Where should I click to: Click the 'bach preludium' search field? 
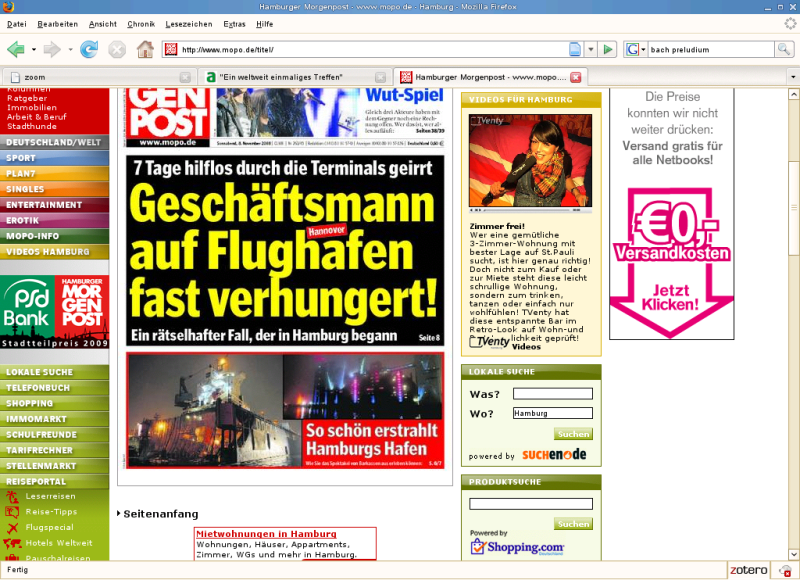point(711,49)
